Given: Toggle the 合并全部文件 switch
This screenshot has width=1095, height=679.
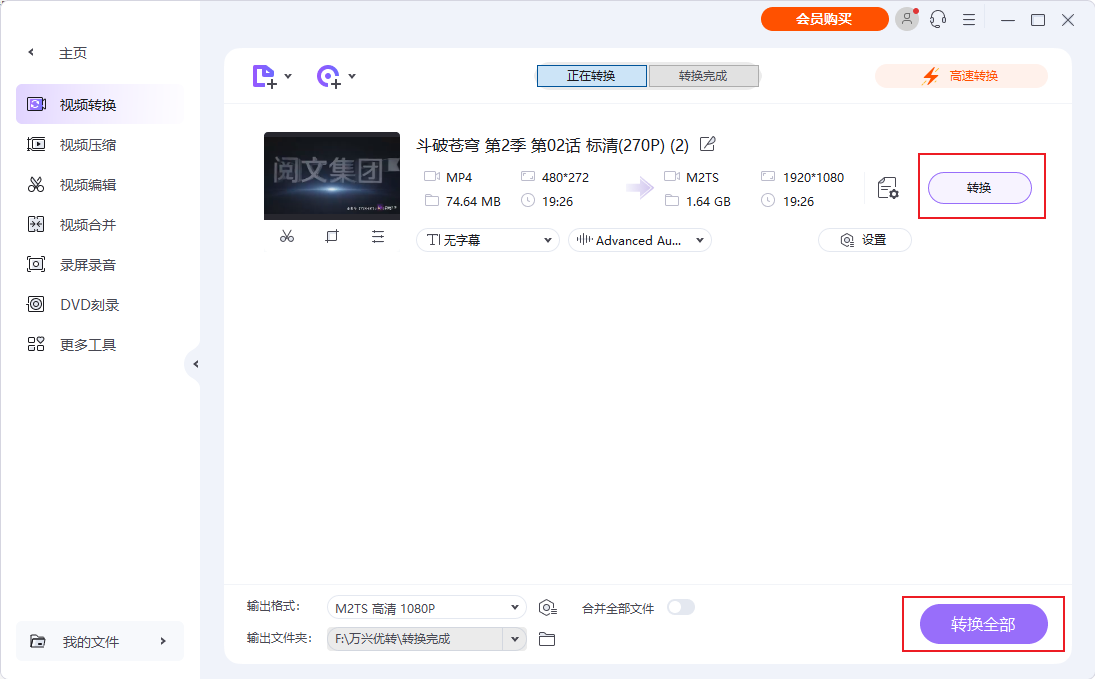Looking at the screenshot, I should click(681, 607).
